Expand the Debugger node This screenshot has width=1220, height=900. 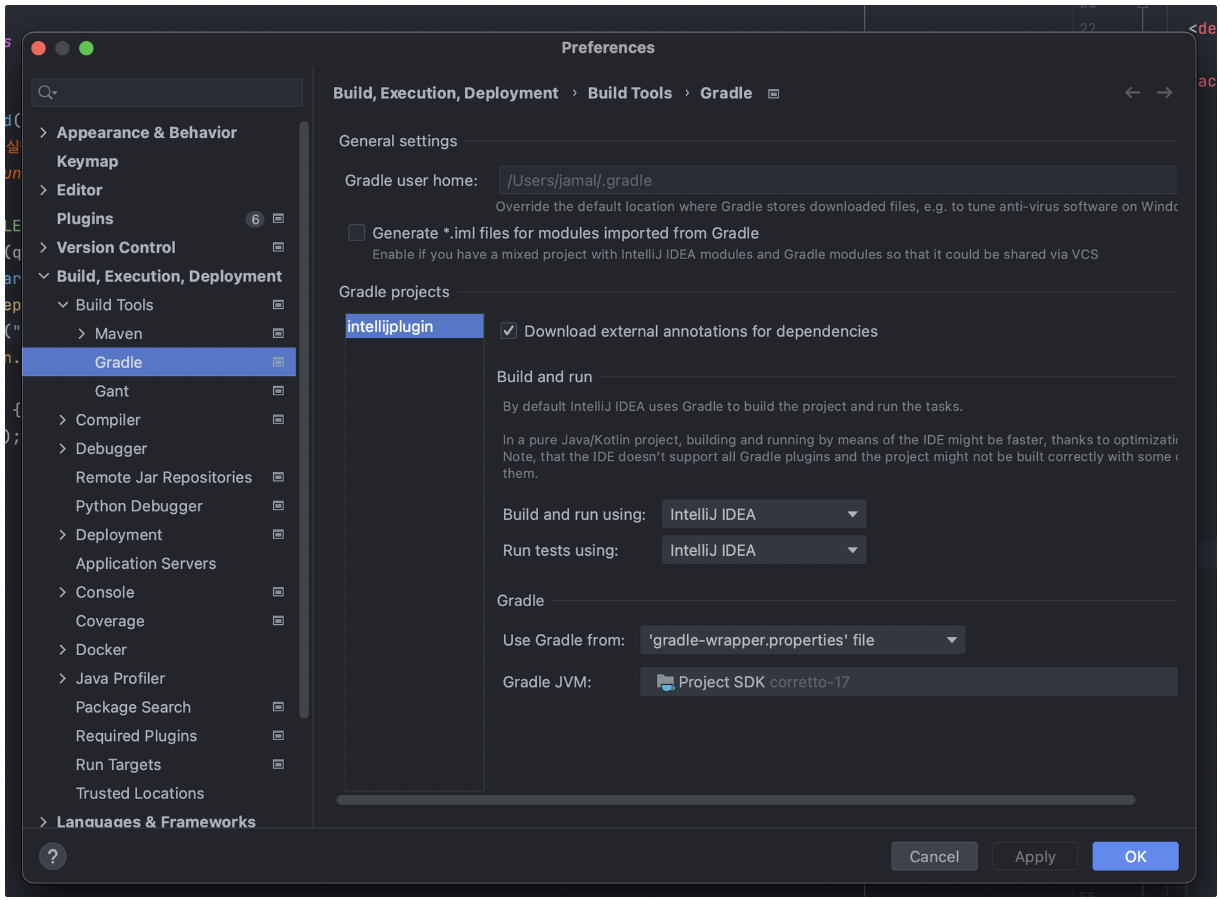(63, 449)
